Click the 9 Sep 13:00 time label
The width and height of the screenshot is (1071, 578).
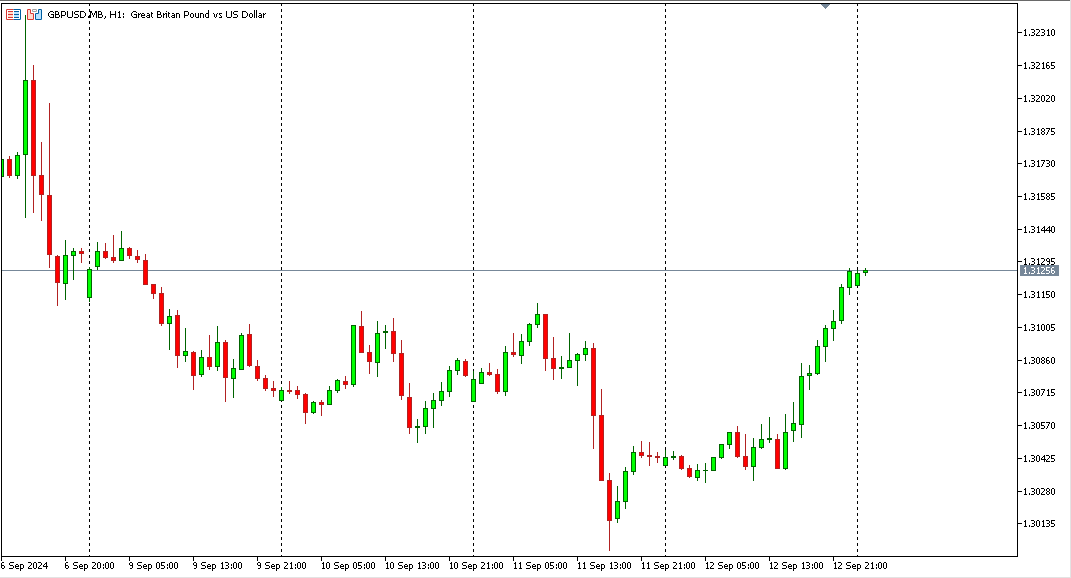pyautogui.click(x=217, y=566)
